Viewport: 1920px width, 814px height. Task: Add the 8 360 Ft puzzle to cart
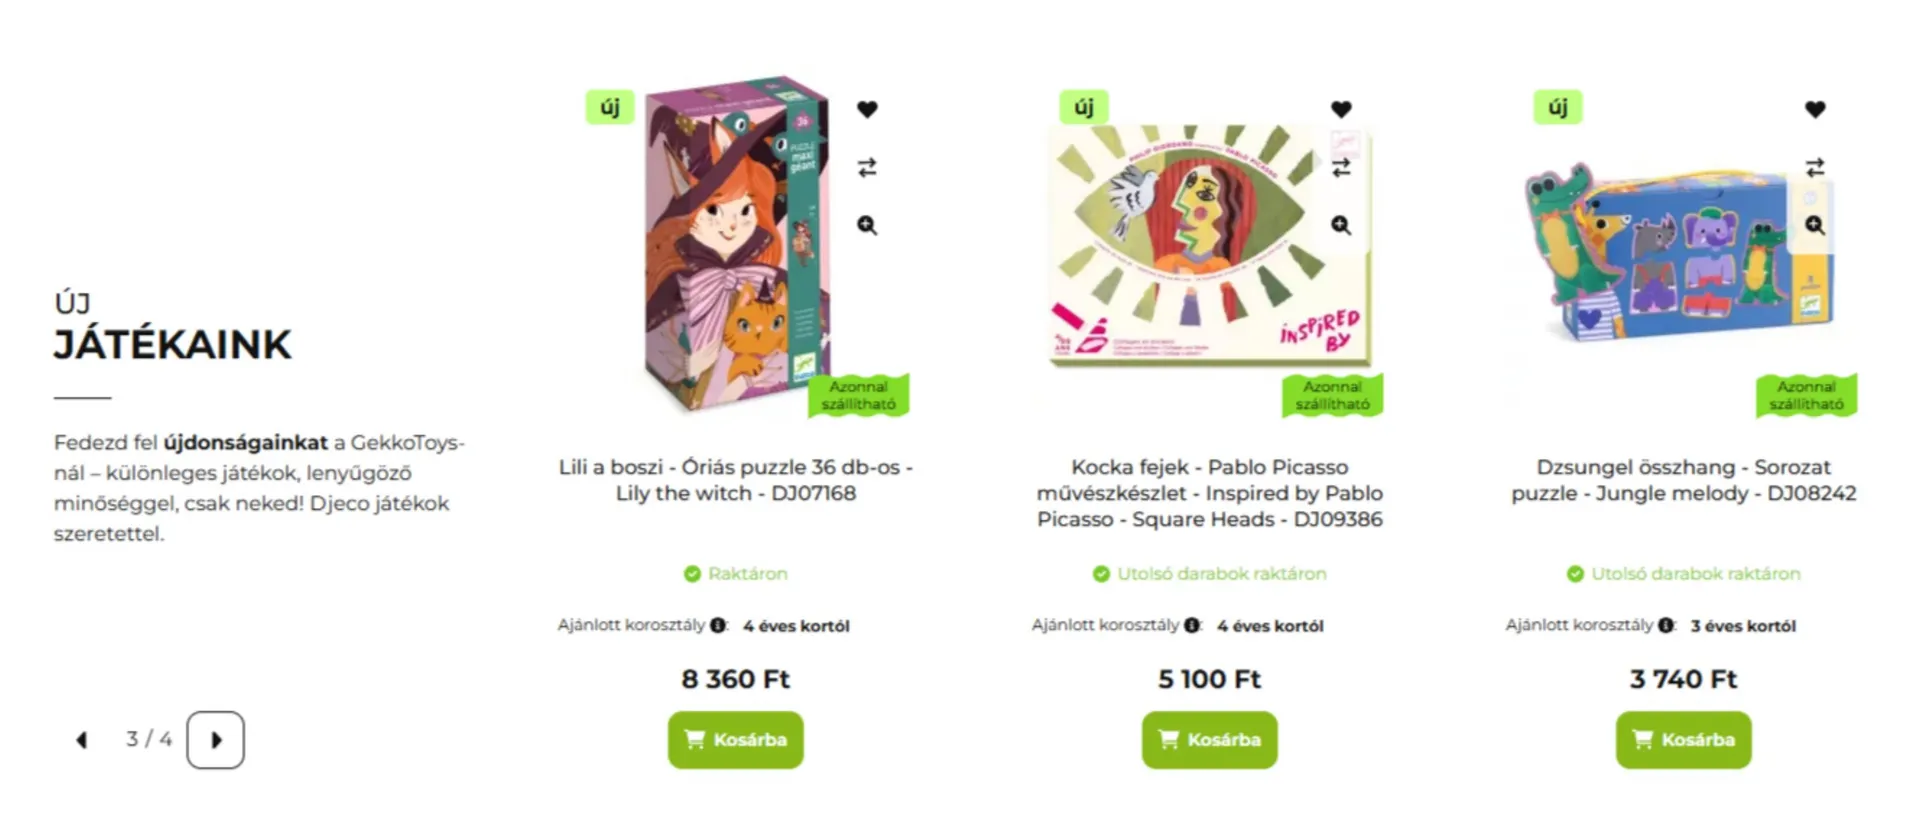(736, 740)
